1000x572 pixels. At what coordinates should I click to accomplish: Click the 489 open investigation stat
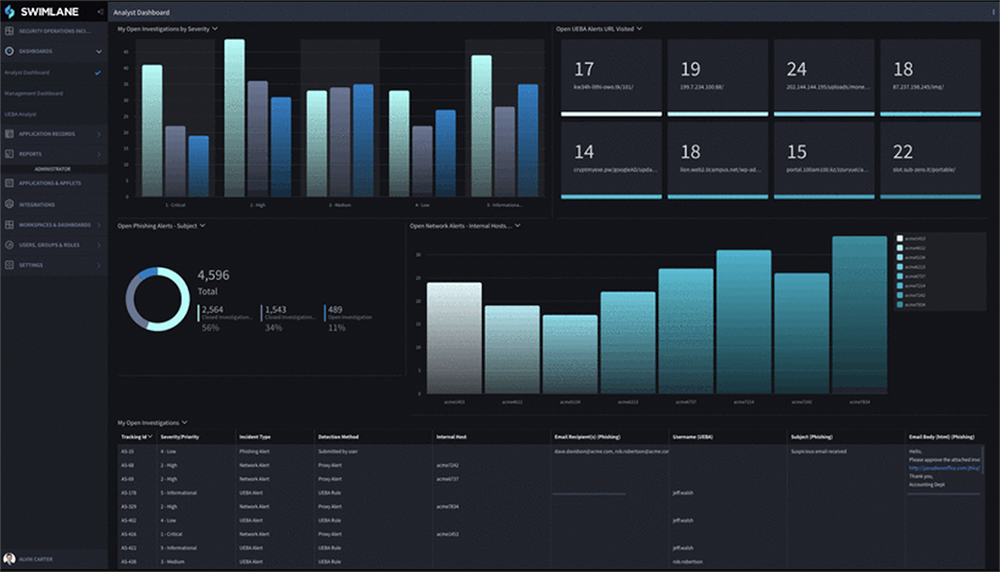348,318
